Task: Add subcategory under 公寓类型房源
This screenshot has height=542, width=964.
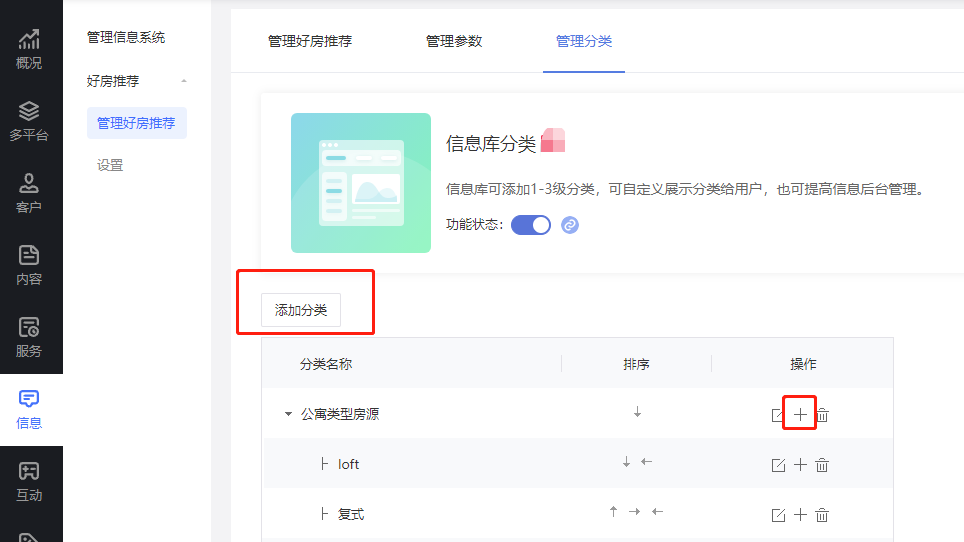Action: (x=800, y=415)
